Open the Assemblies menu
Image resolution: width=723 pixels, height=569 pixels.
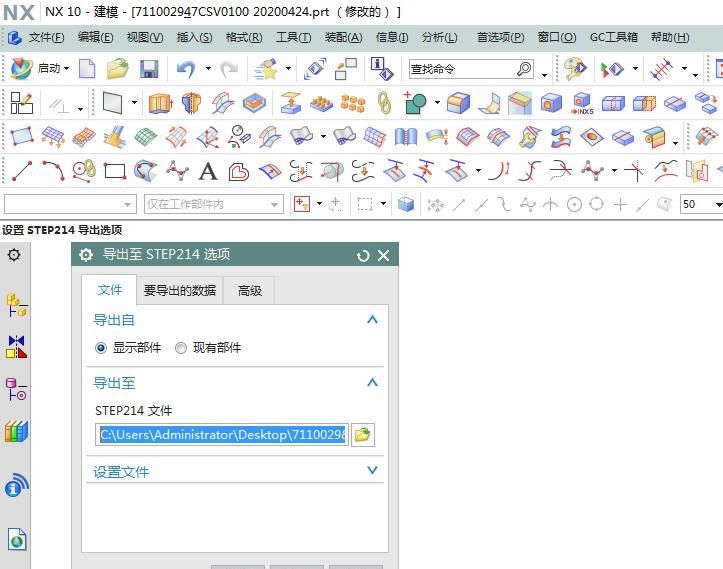[344, 37]
